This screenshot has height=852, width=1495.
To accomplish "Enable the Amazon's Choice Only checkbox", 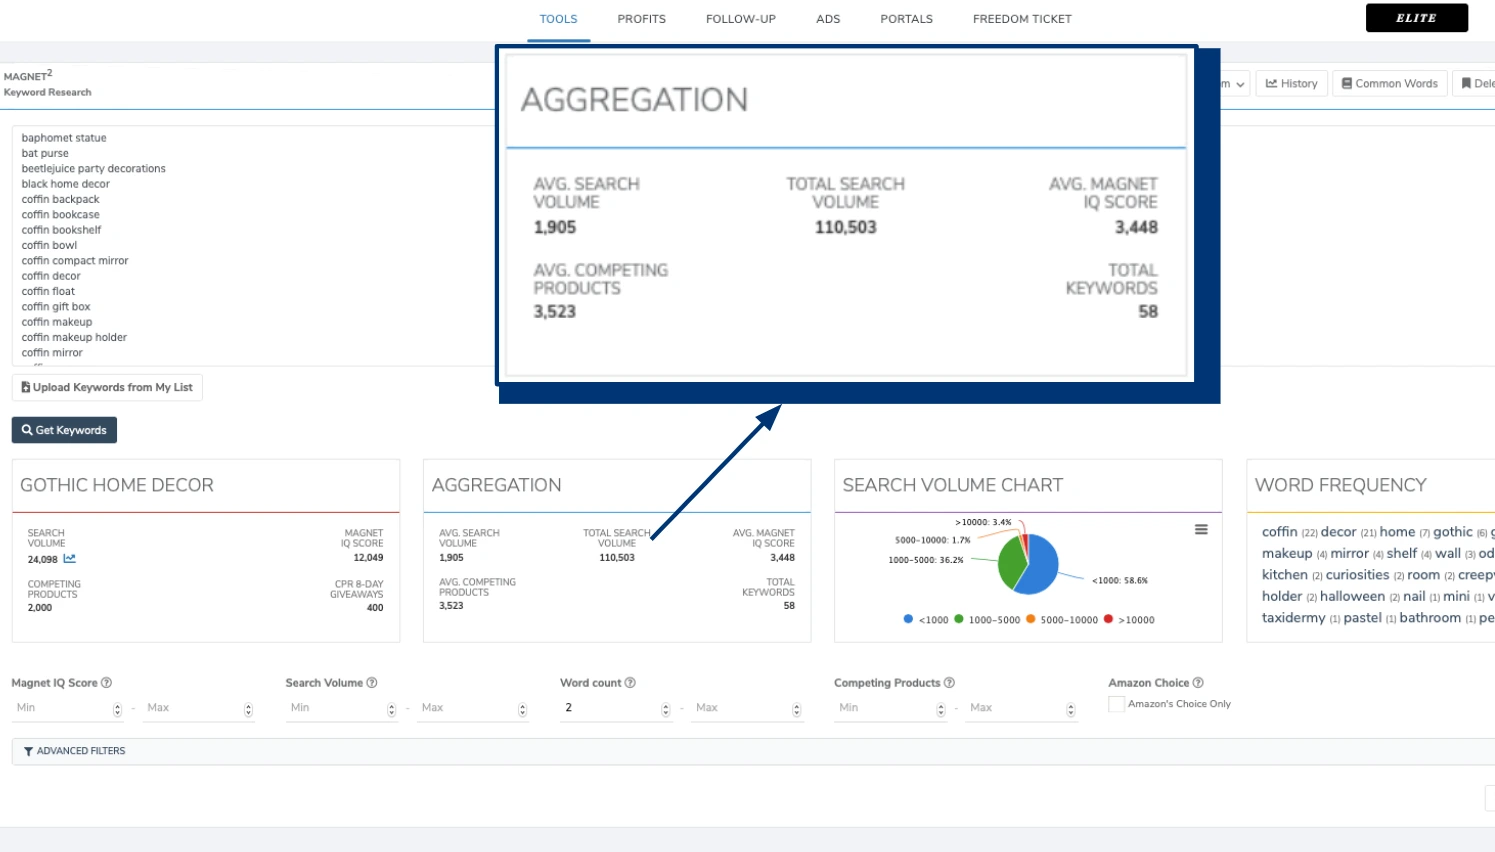I will pyautogui.click(x=1116, y=704).
